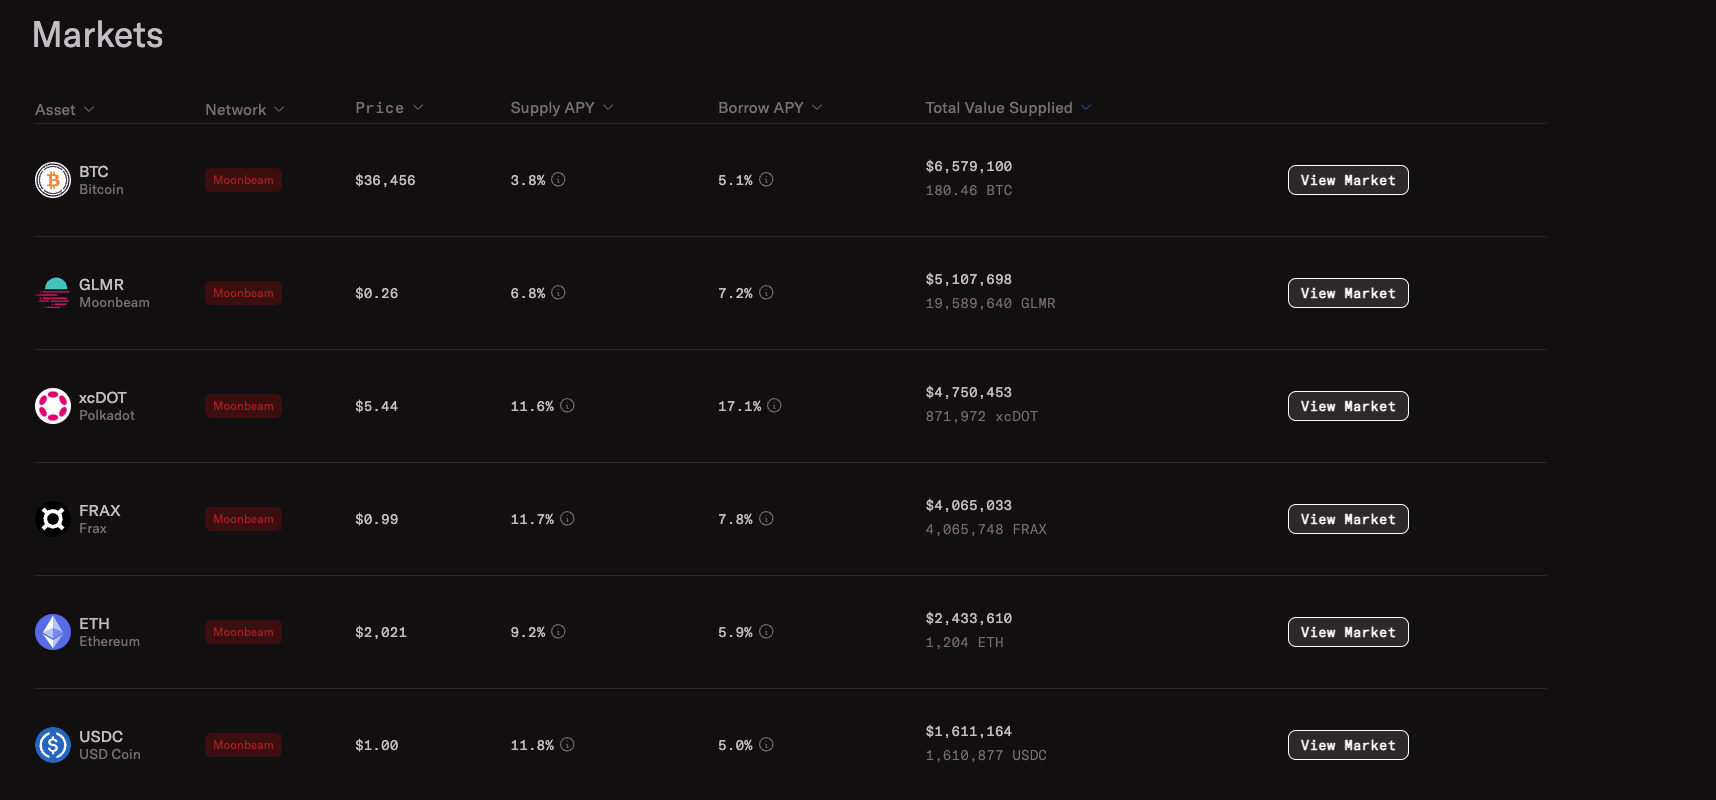1716x800 pixels.
Task: Sort markets by Asset column
Action: (64, 109)
